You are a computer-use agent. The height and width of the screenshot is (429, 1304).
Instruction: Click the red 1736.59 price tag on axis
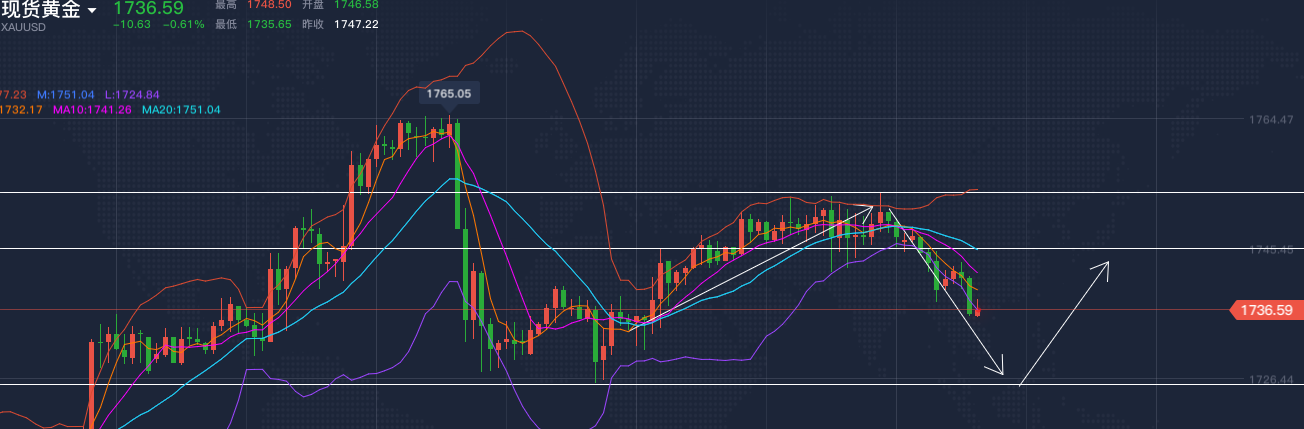(1267, 311)
